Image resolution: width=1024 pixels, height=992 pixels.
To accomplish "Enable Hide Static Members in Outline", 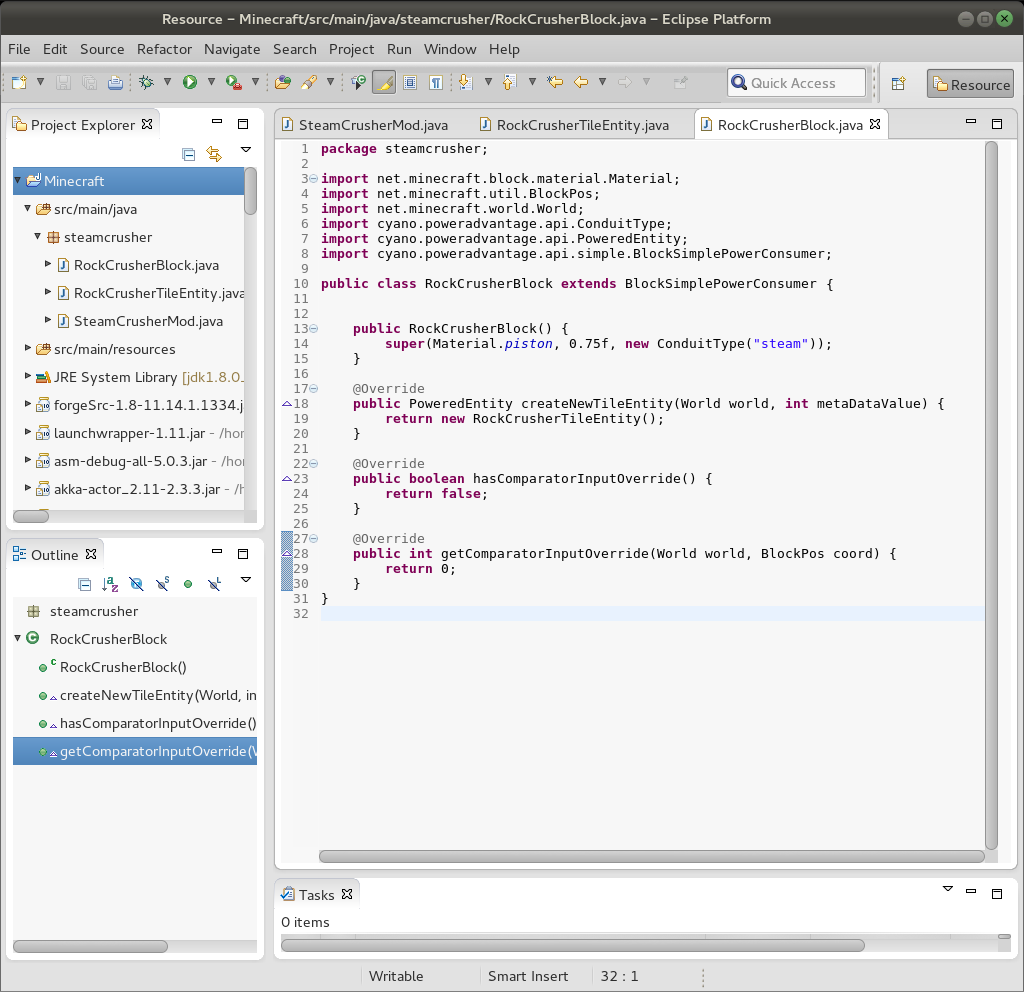I will (162, 581).
